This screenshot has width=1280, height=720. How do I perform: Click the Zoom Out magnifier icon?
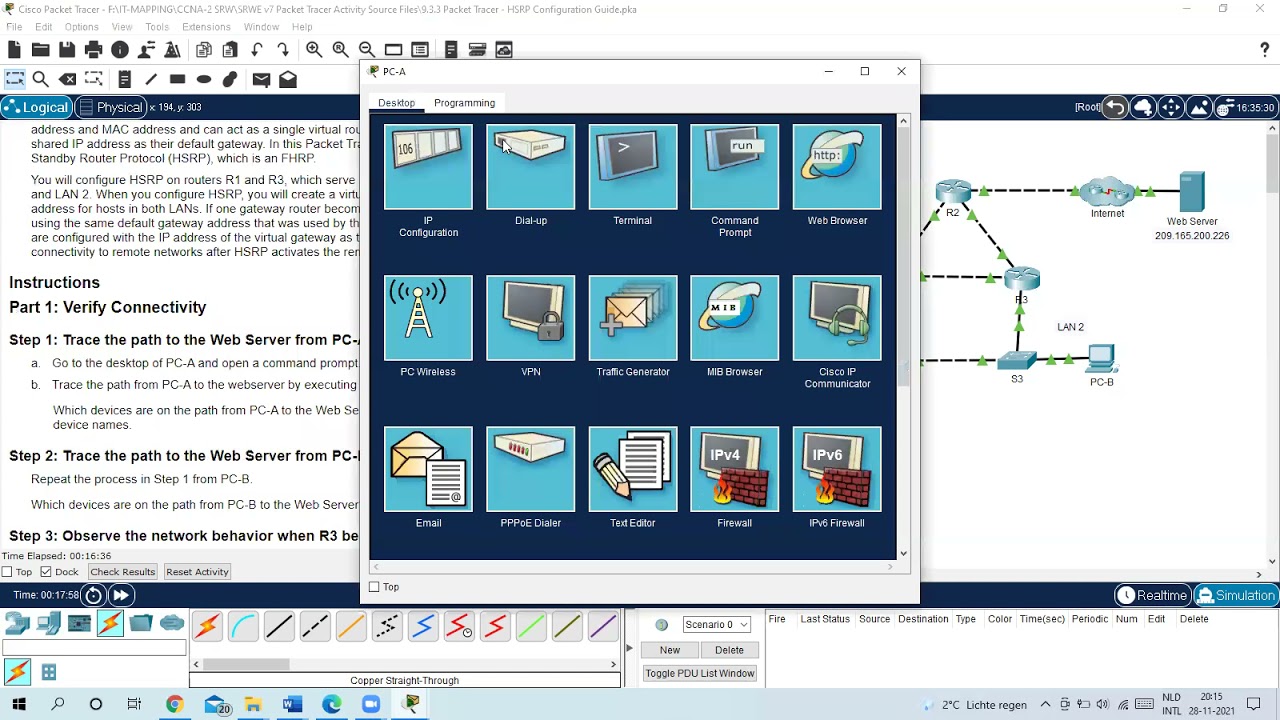point(366,49)
